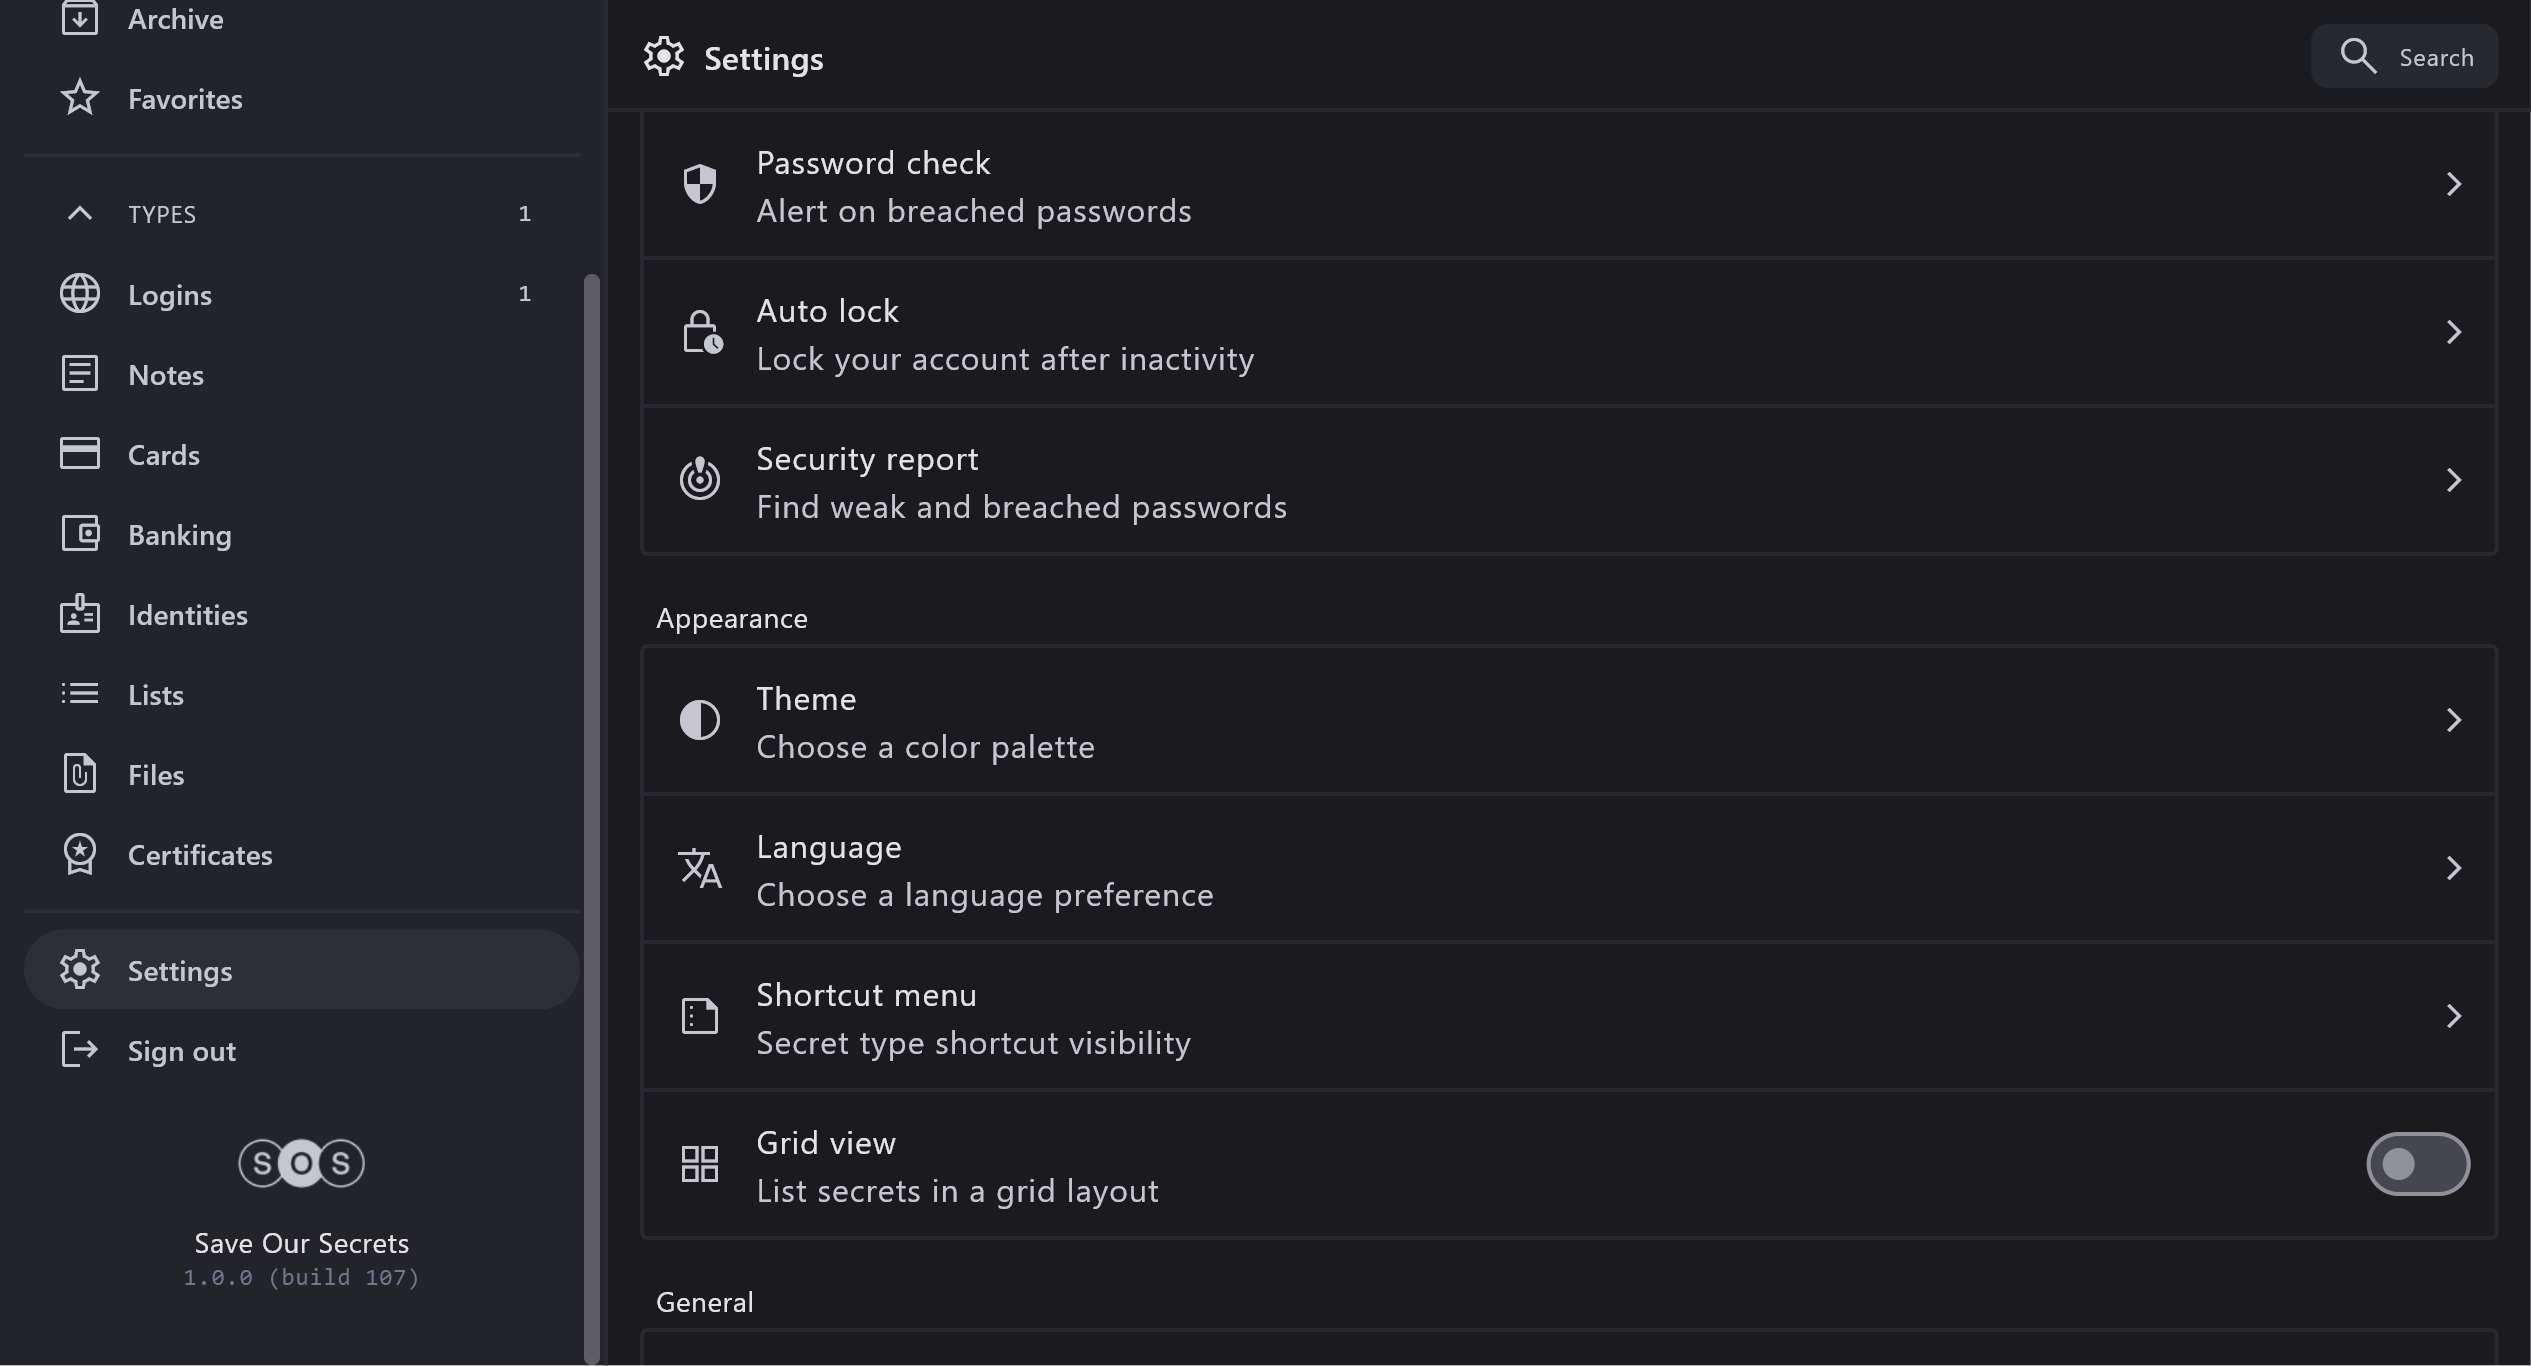
Task: Expand Language preference using its chevron
Action: point(2453,868)
